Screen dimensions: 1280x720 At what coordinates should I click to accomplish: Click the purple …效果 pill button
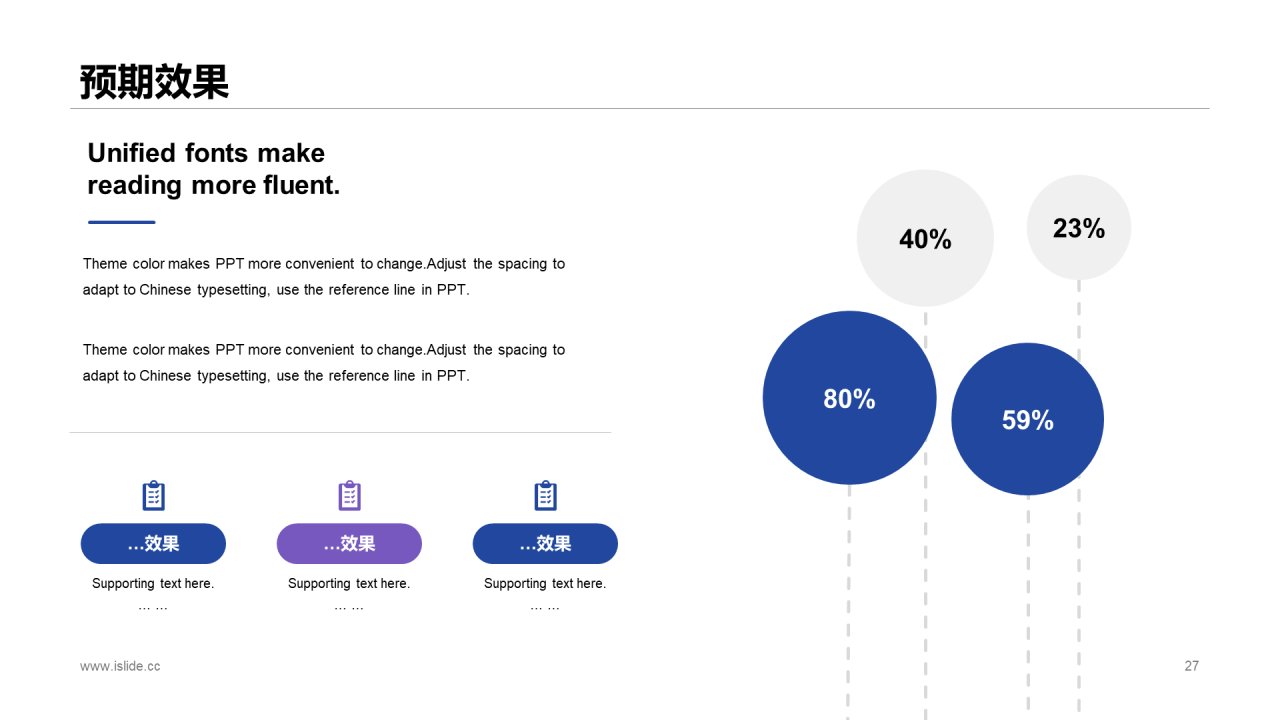[349, 543]
